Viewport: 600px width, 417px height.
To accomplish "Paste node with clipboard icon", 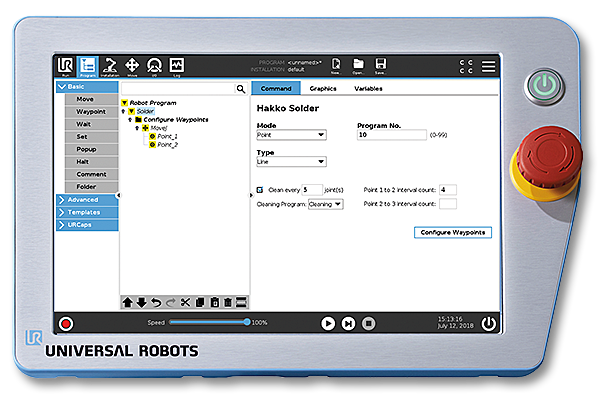I will pyautogui.click(x=215, y=303).
